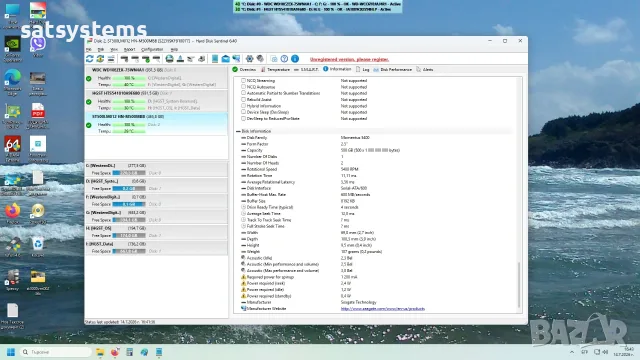This screenshot has width=640, height=360.
Task: Click the envelope send report toolbar icon
Action: pos(225,59)
